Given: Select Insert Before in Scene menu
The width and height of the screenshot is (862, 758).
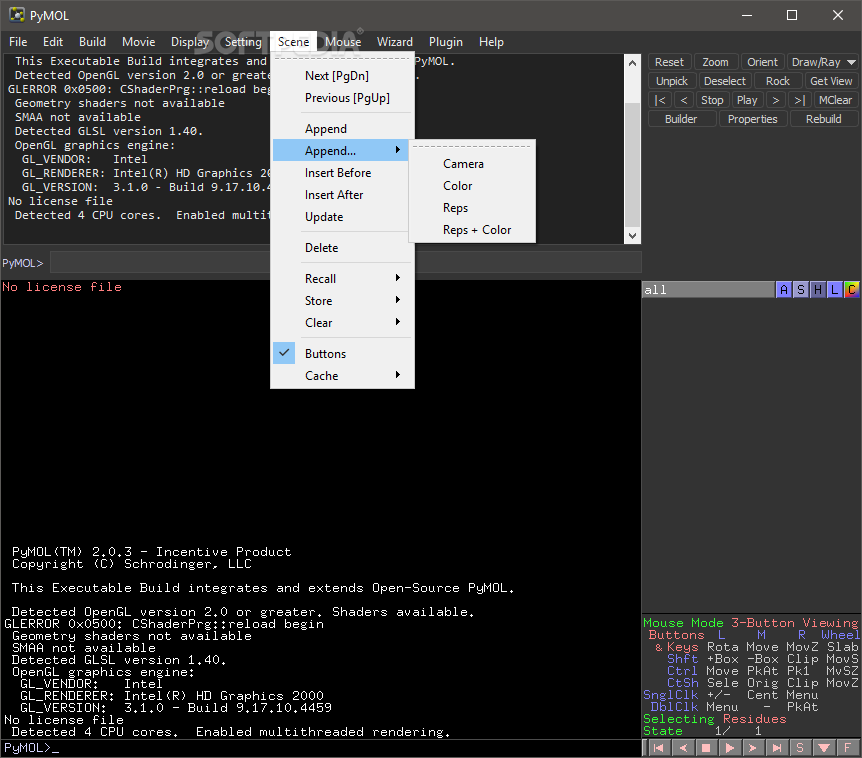Looking at the screenshot, I should coord(342,173).
